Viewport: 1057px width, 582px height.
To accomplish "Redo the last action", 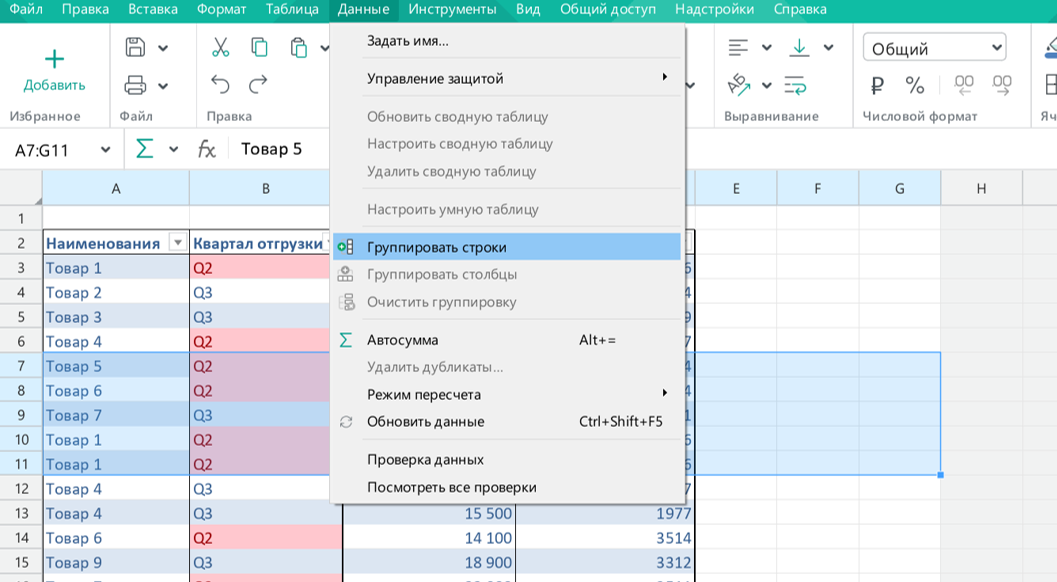I will 258,85.
